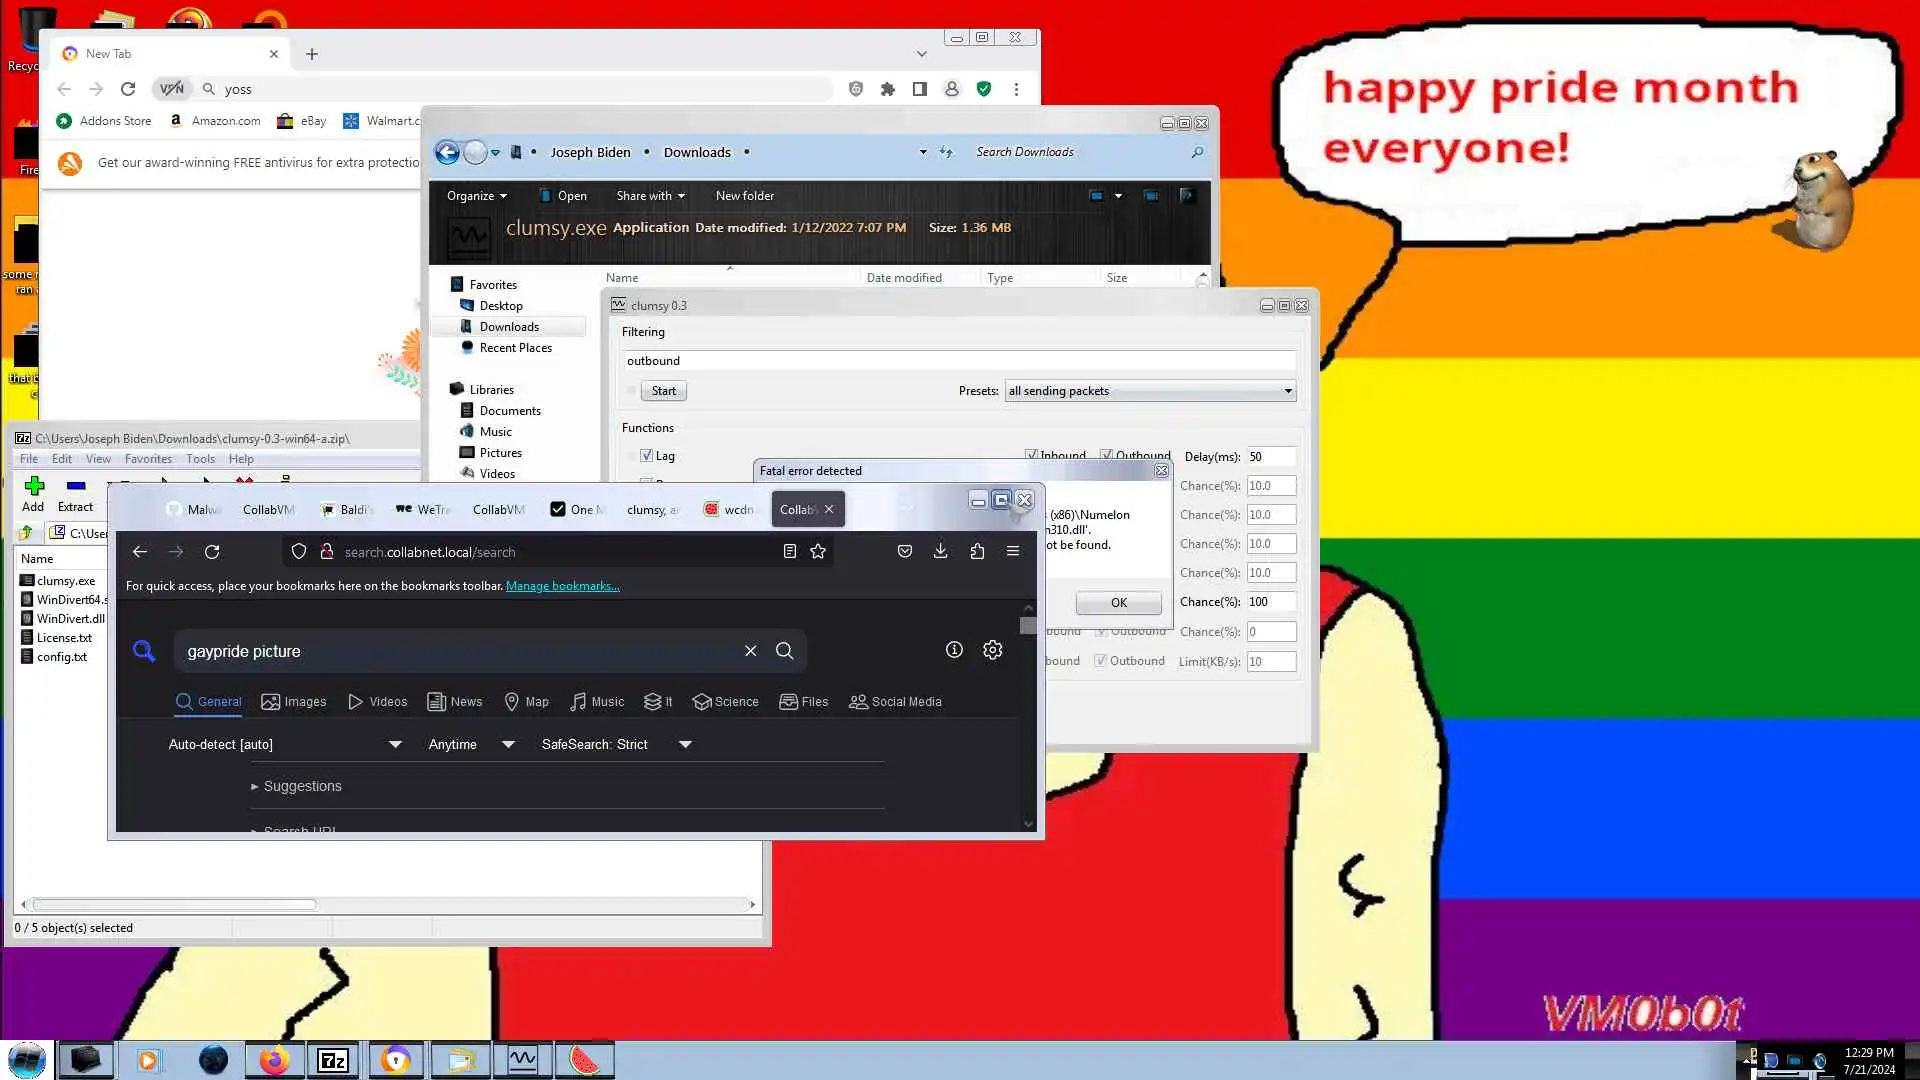Open Firefox downloads arrow icon

(940, 551)
